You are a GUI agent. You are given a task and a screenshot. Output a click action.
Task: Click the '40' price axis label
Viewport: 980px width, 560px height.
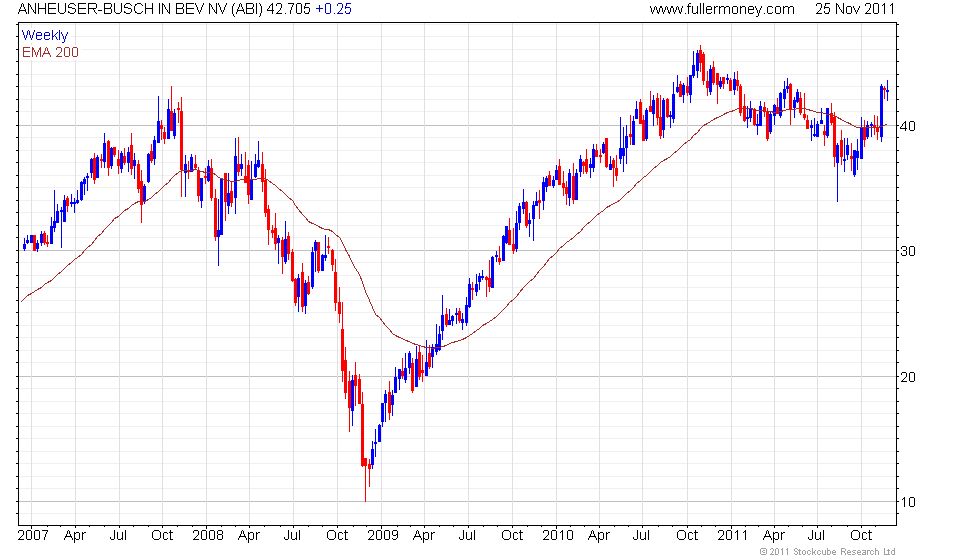pyautogui.click(x=908, y=126)
